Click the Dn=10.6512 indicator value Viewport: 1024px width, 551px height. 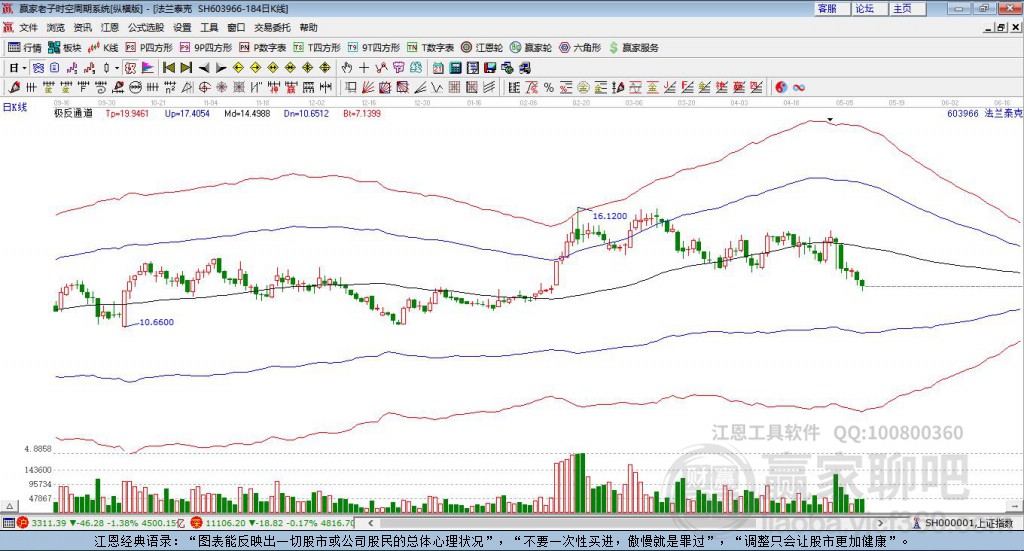[306, 113]
